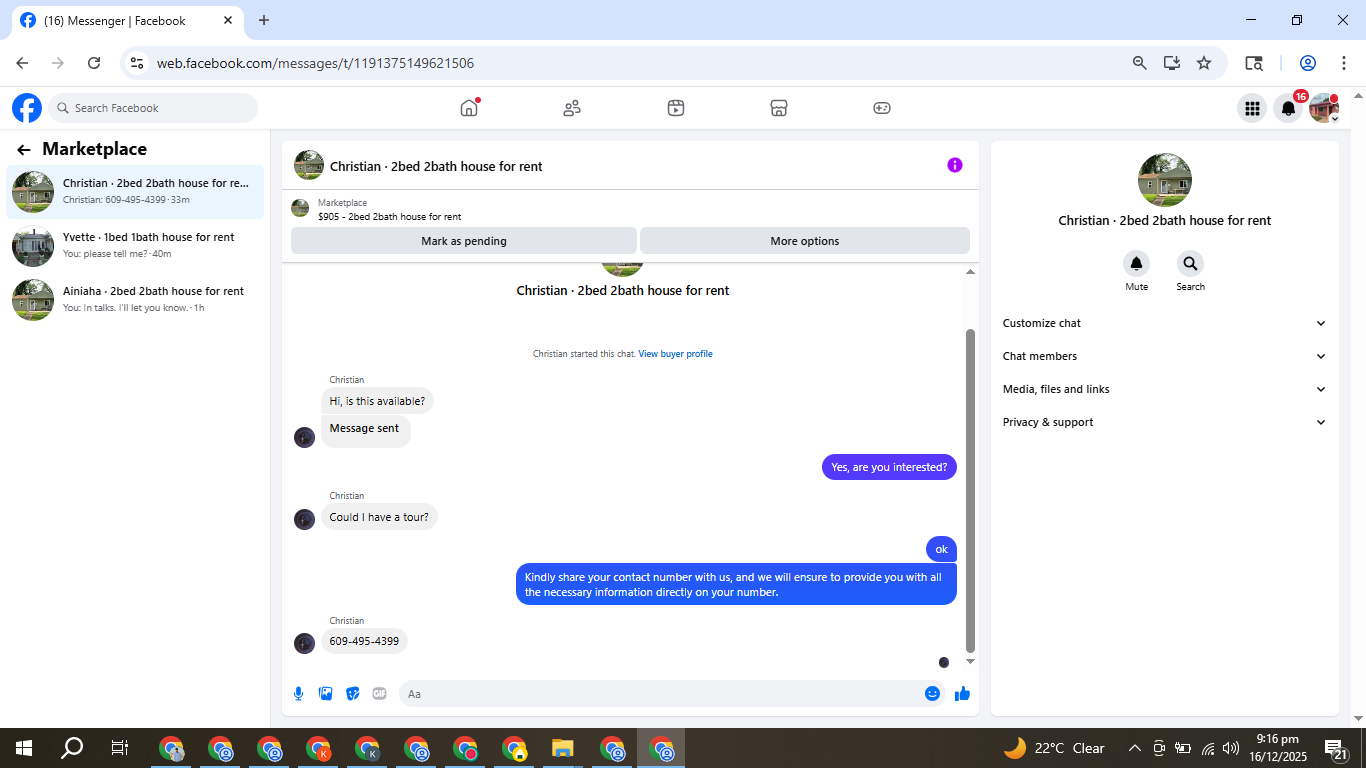Image resolution: width=1366 pixels, height=768 pixels.
Task: Open Facebook Home from the top navigation
Action: click(469, 108)
